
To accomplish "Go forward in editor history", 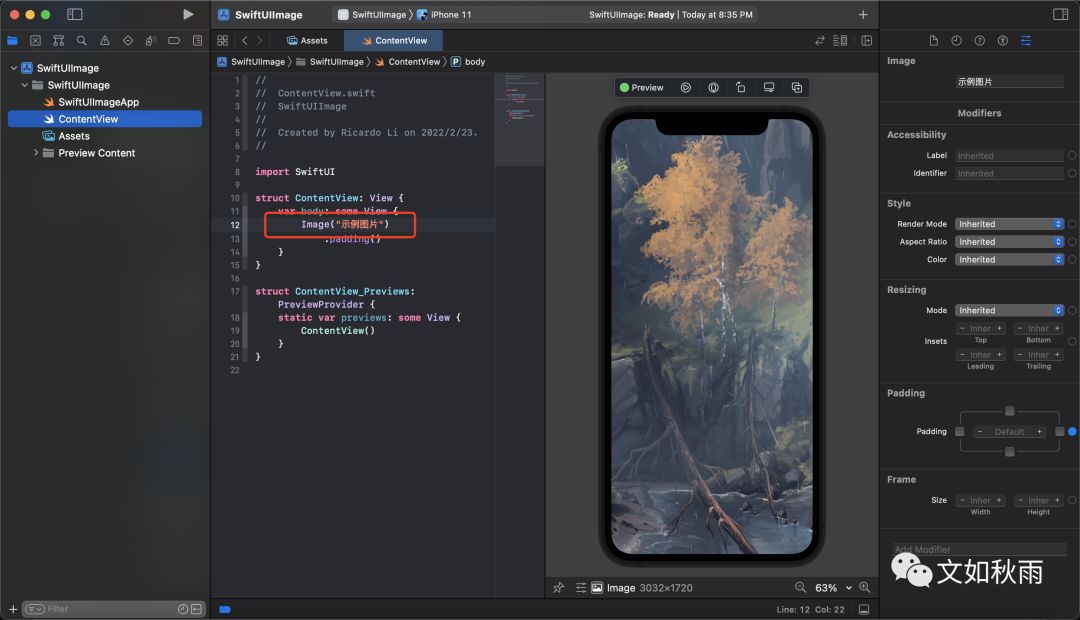I will click(260, 41).
